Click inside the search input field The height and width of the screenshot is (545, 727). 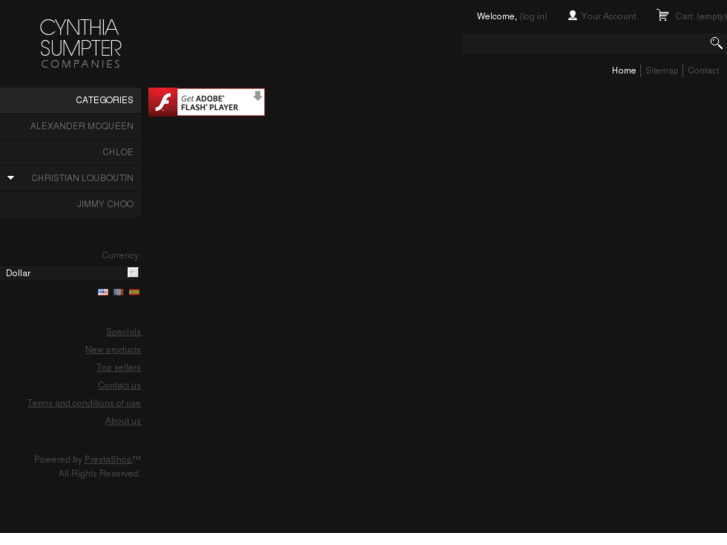click(x=584, y=44)
